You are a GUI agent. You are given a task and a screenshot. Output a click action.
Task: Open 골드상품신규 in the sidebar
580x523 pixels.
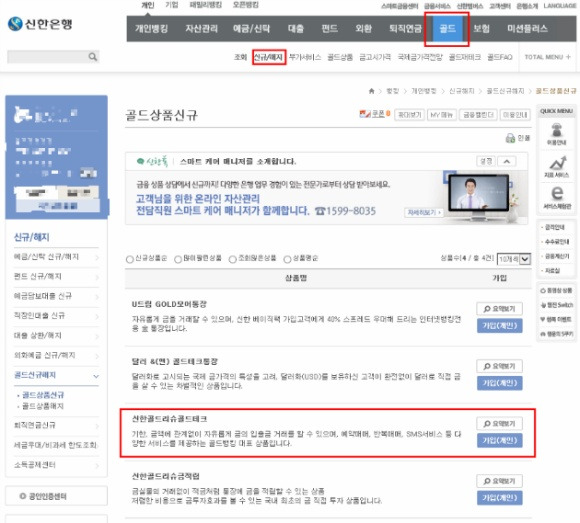(43, 395)
